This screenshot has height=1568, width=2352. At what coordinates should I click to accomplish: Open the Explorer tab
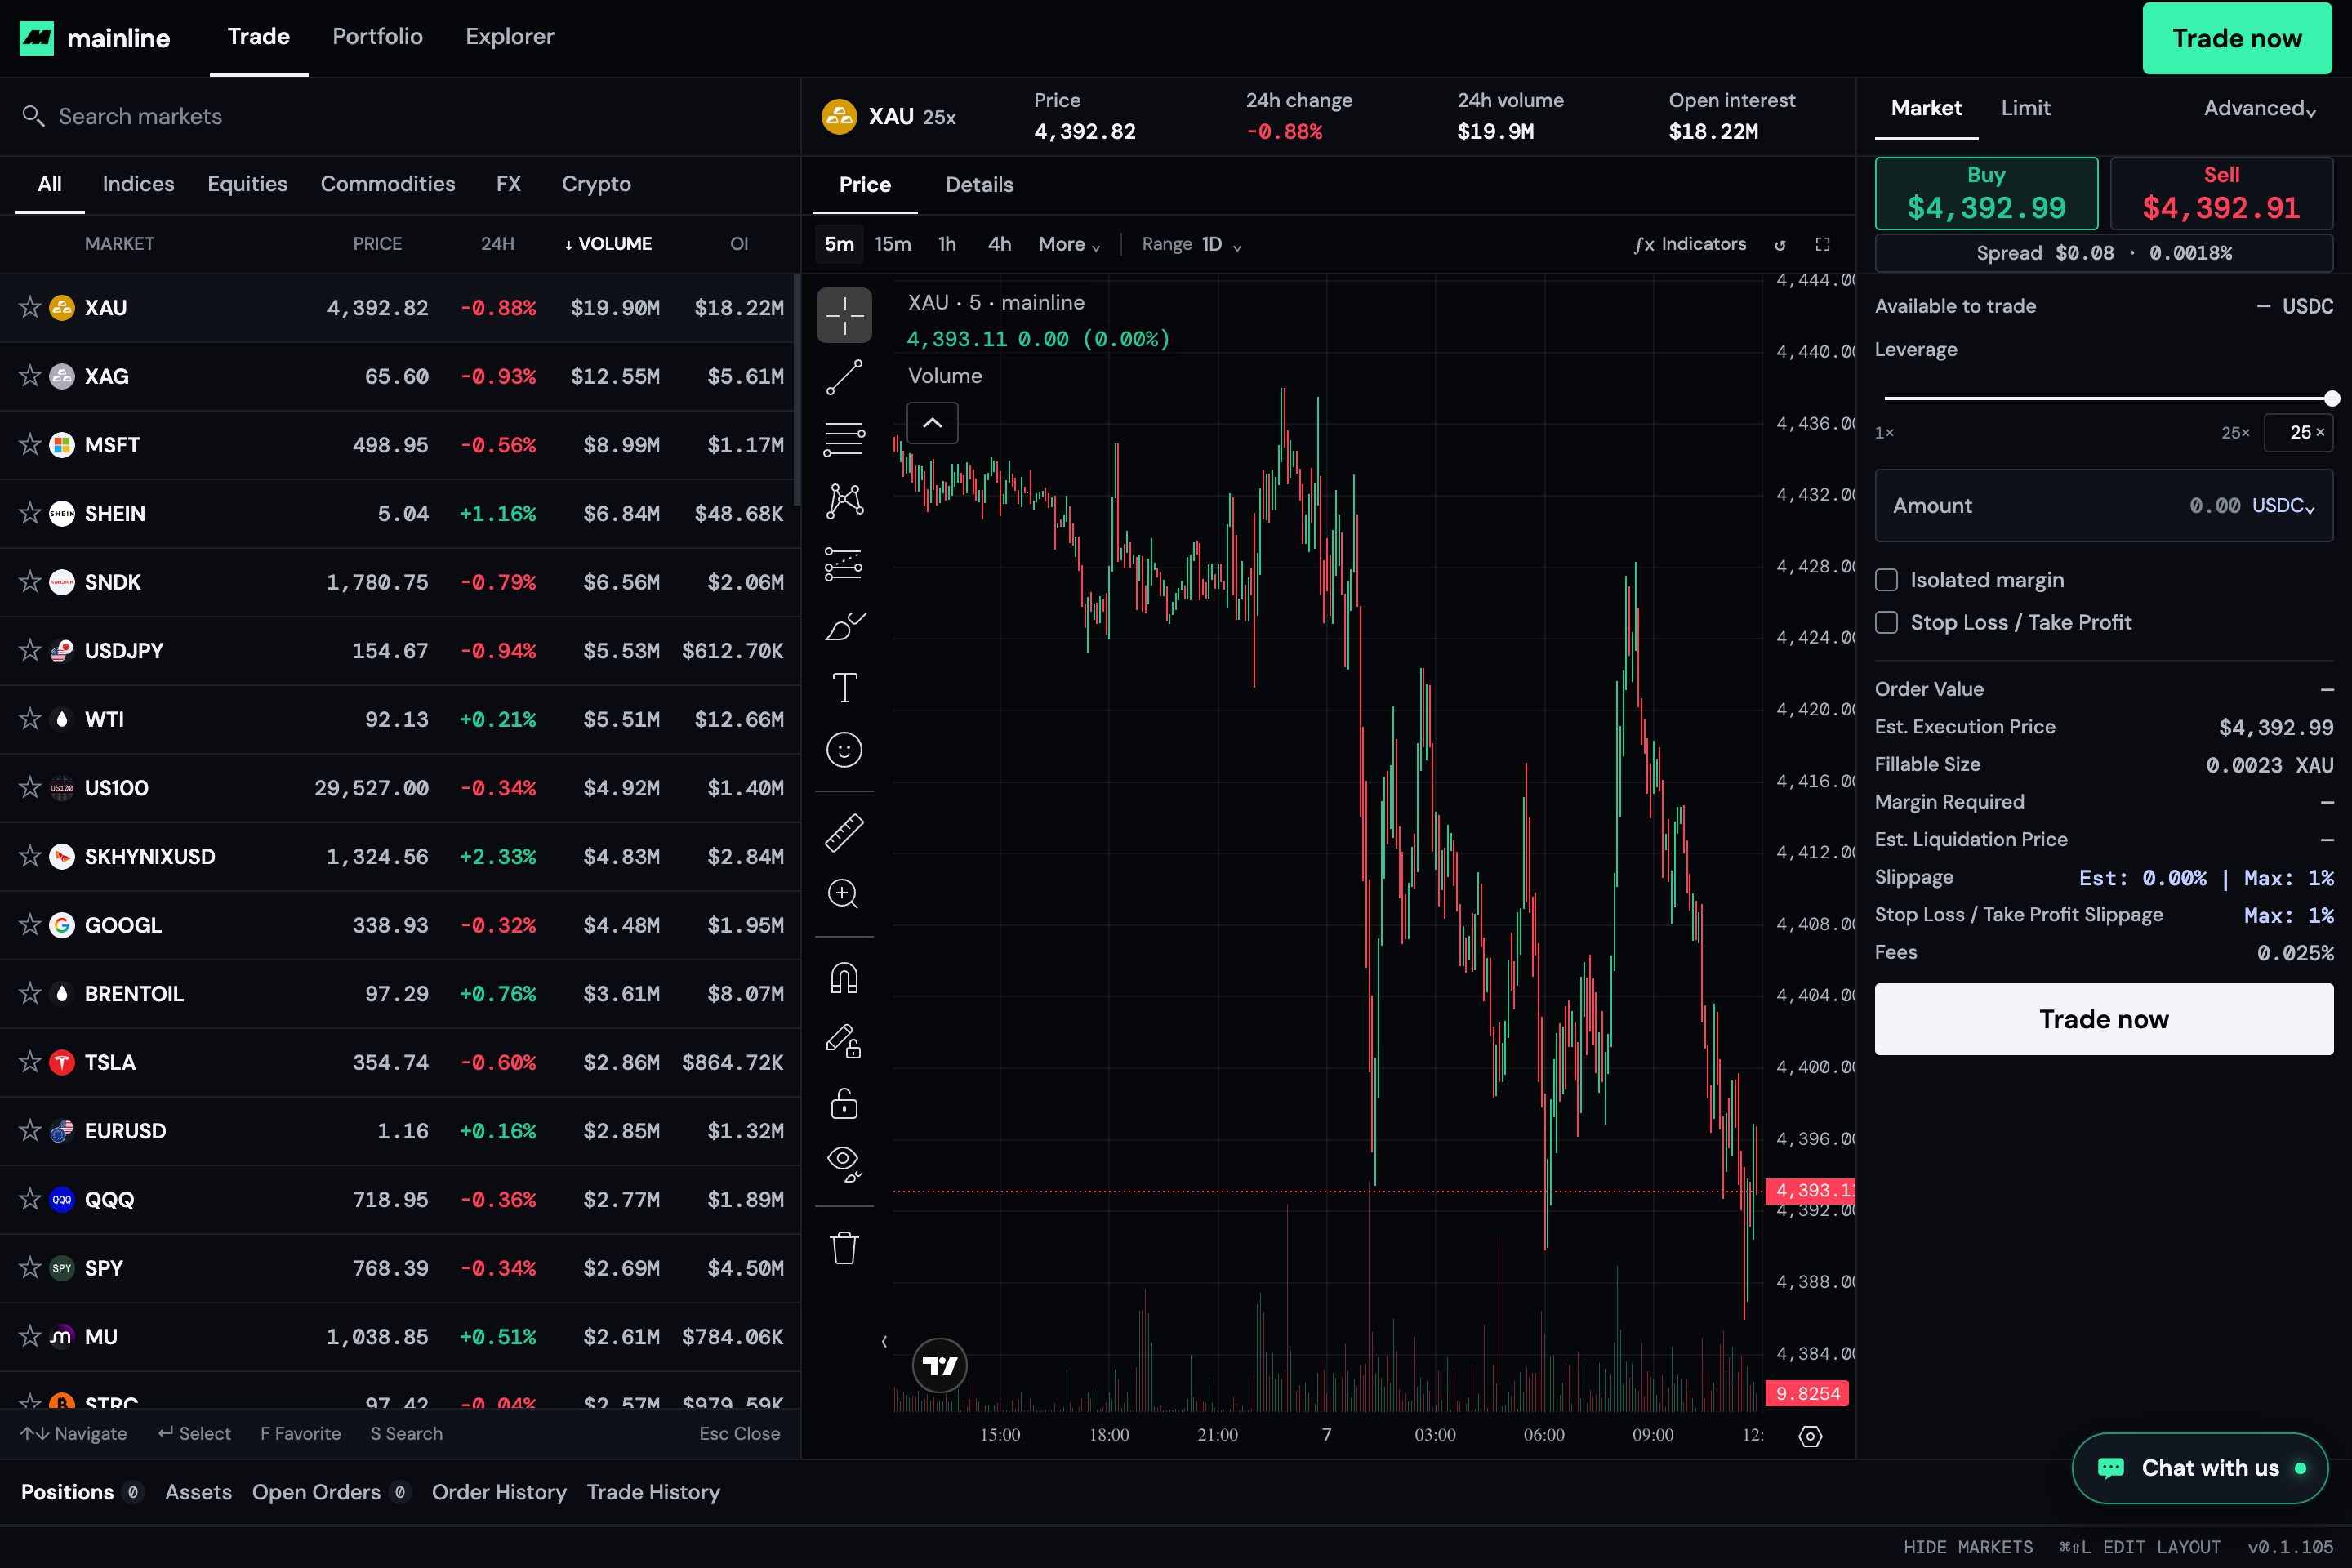click(x=509, y=37)
